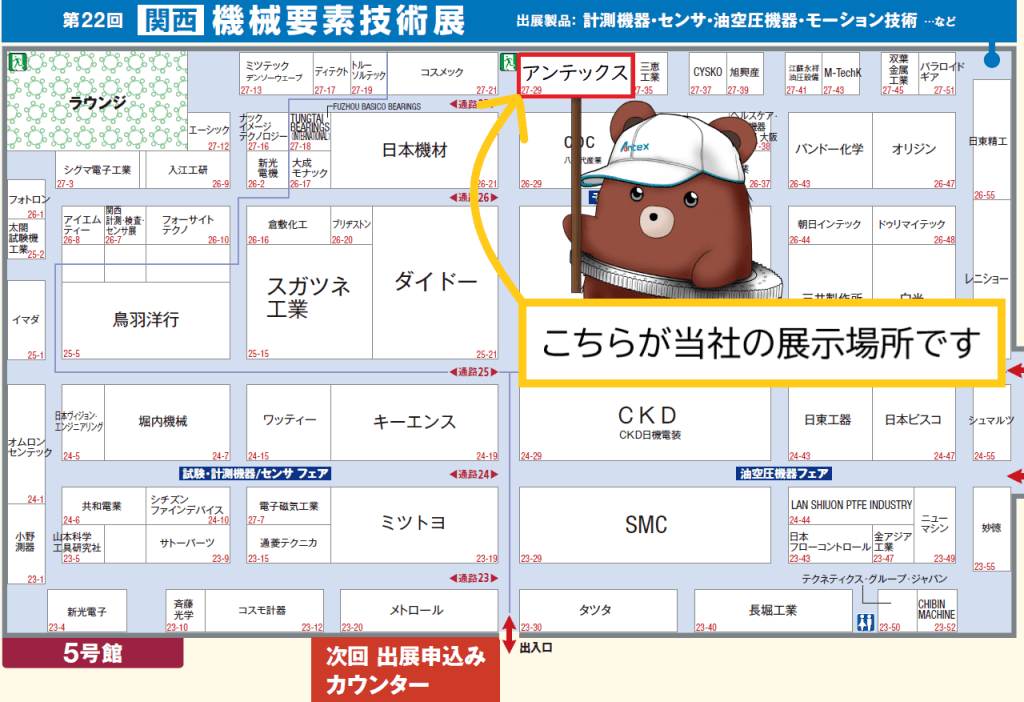Select the 妙徳 booth

point(991,529)
